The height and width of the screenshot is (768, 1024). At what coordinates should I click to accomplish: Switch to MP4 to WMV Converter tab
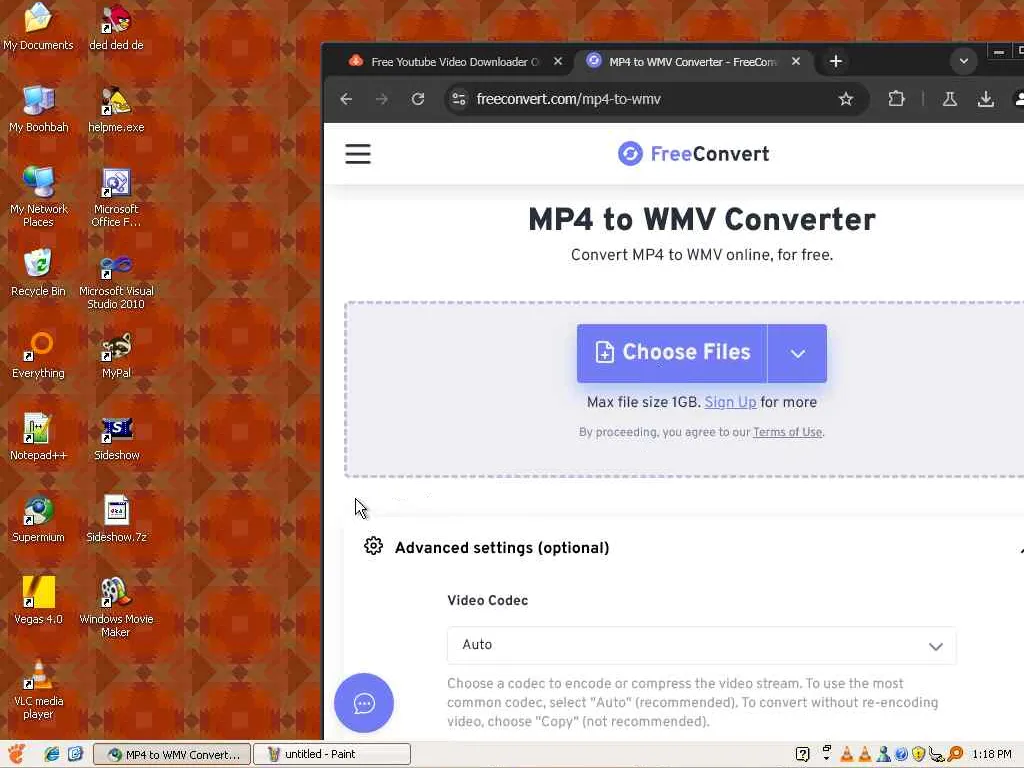694,62
